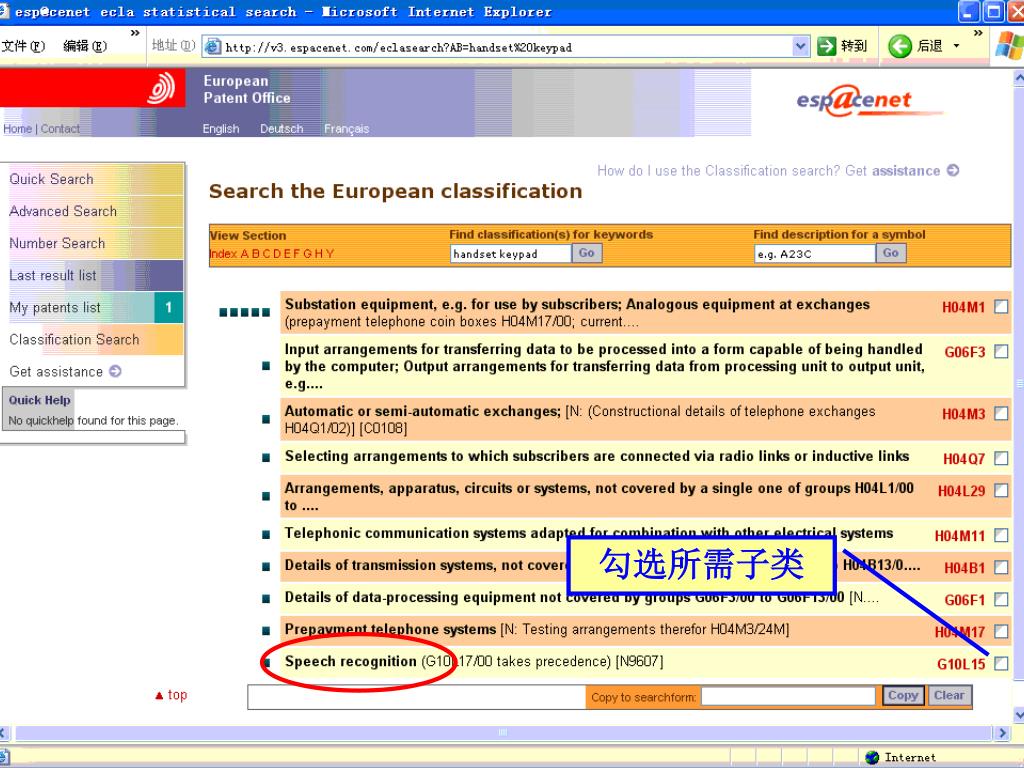Tick the H04M1 classification checkbox
The height and width of the screenshot is (768, 1024).
[1000, 306]
